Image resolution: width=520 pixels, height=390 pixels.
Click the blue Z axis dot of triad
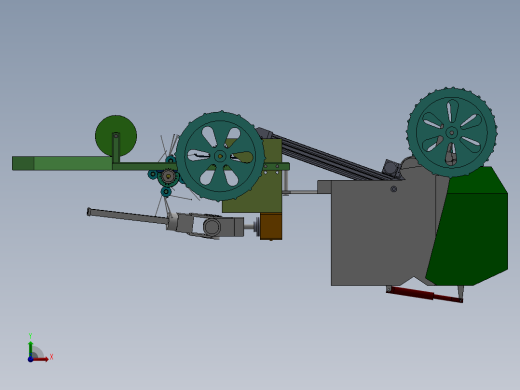[30, 359]
